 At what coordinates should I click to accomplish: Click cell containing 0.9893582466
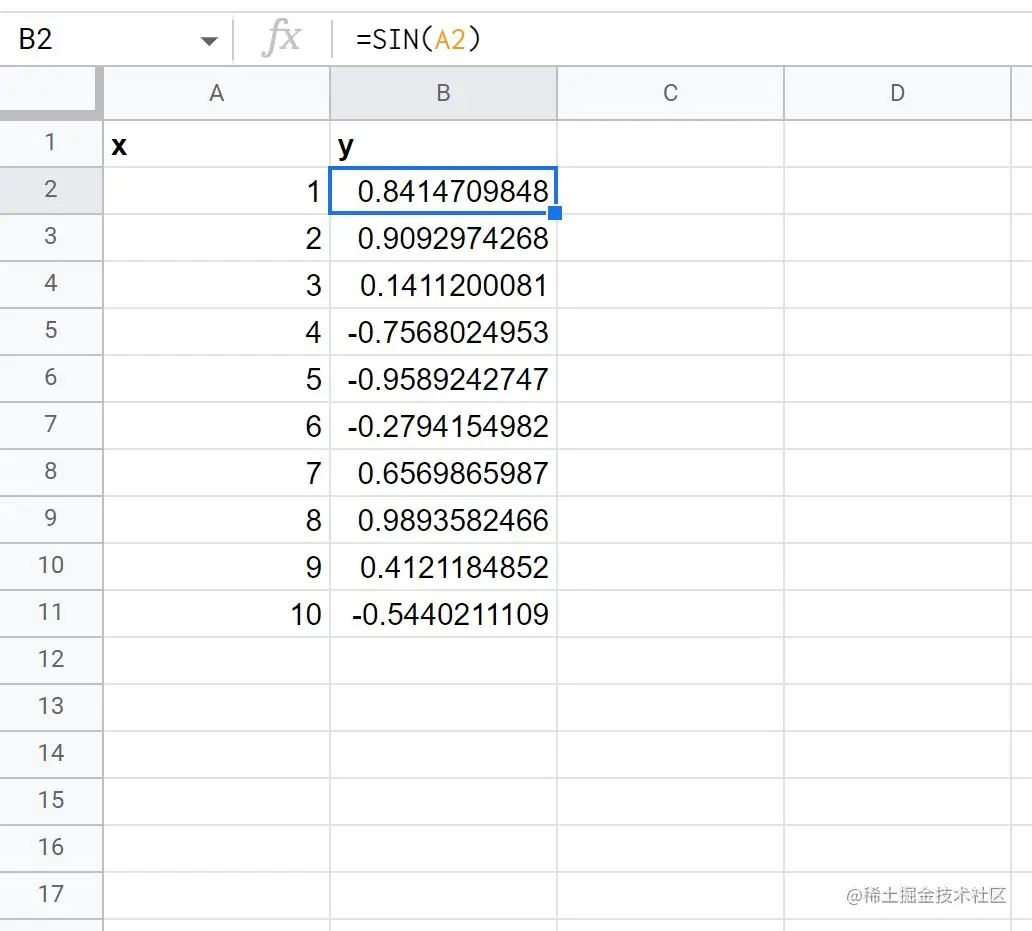[x=444, y=519]
